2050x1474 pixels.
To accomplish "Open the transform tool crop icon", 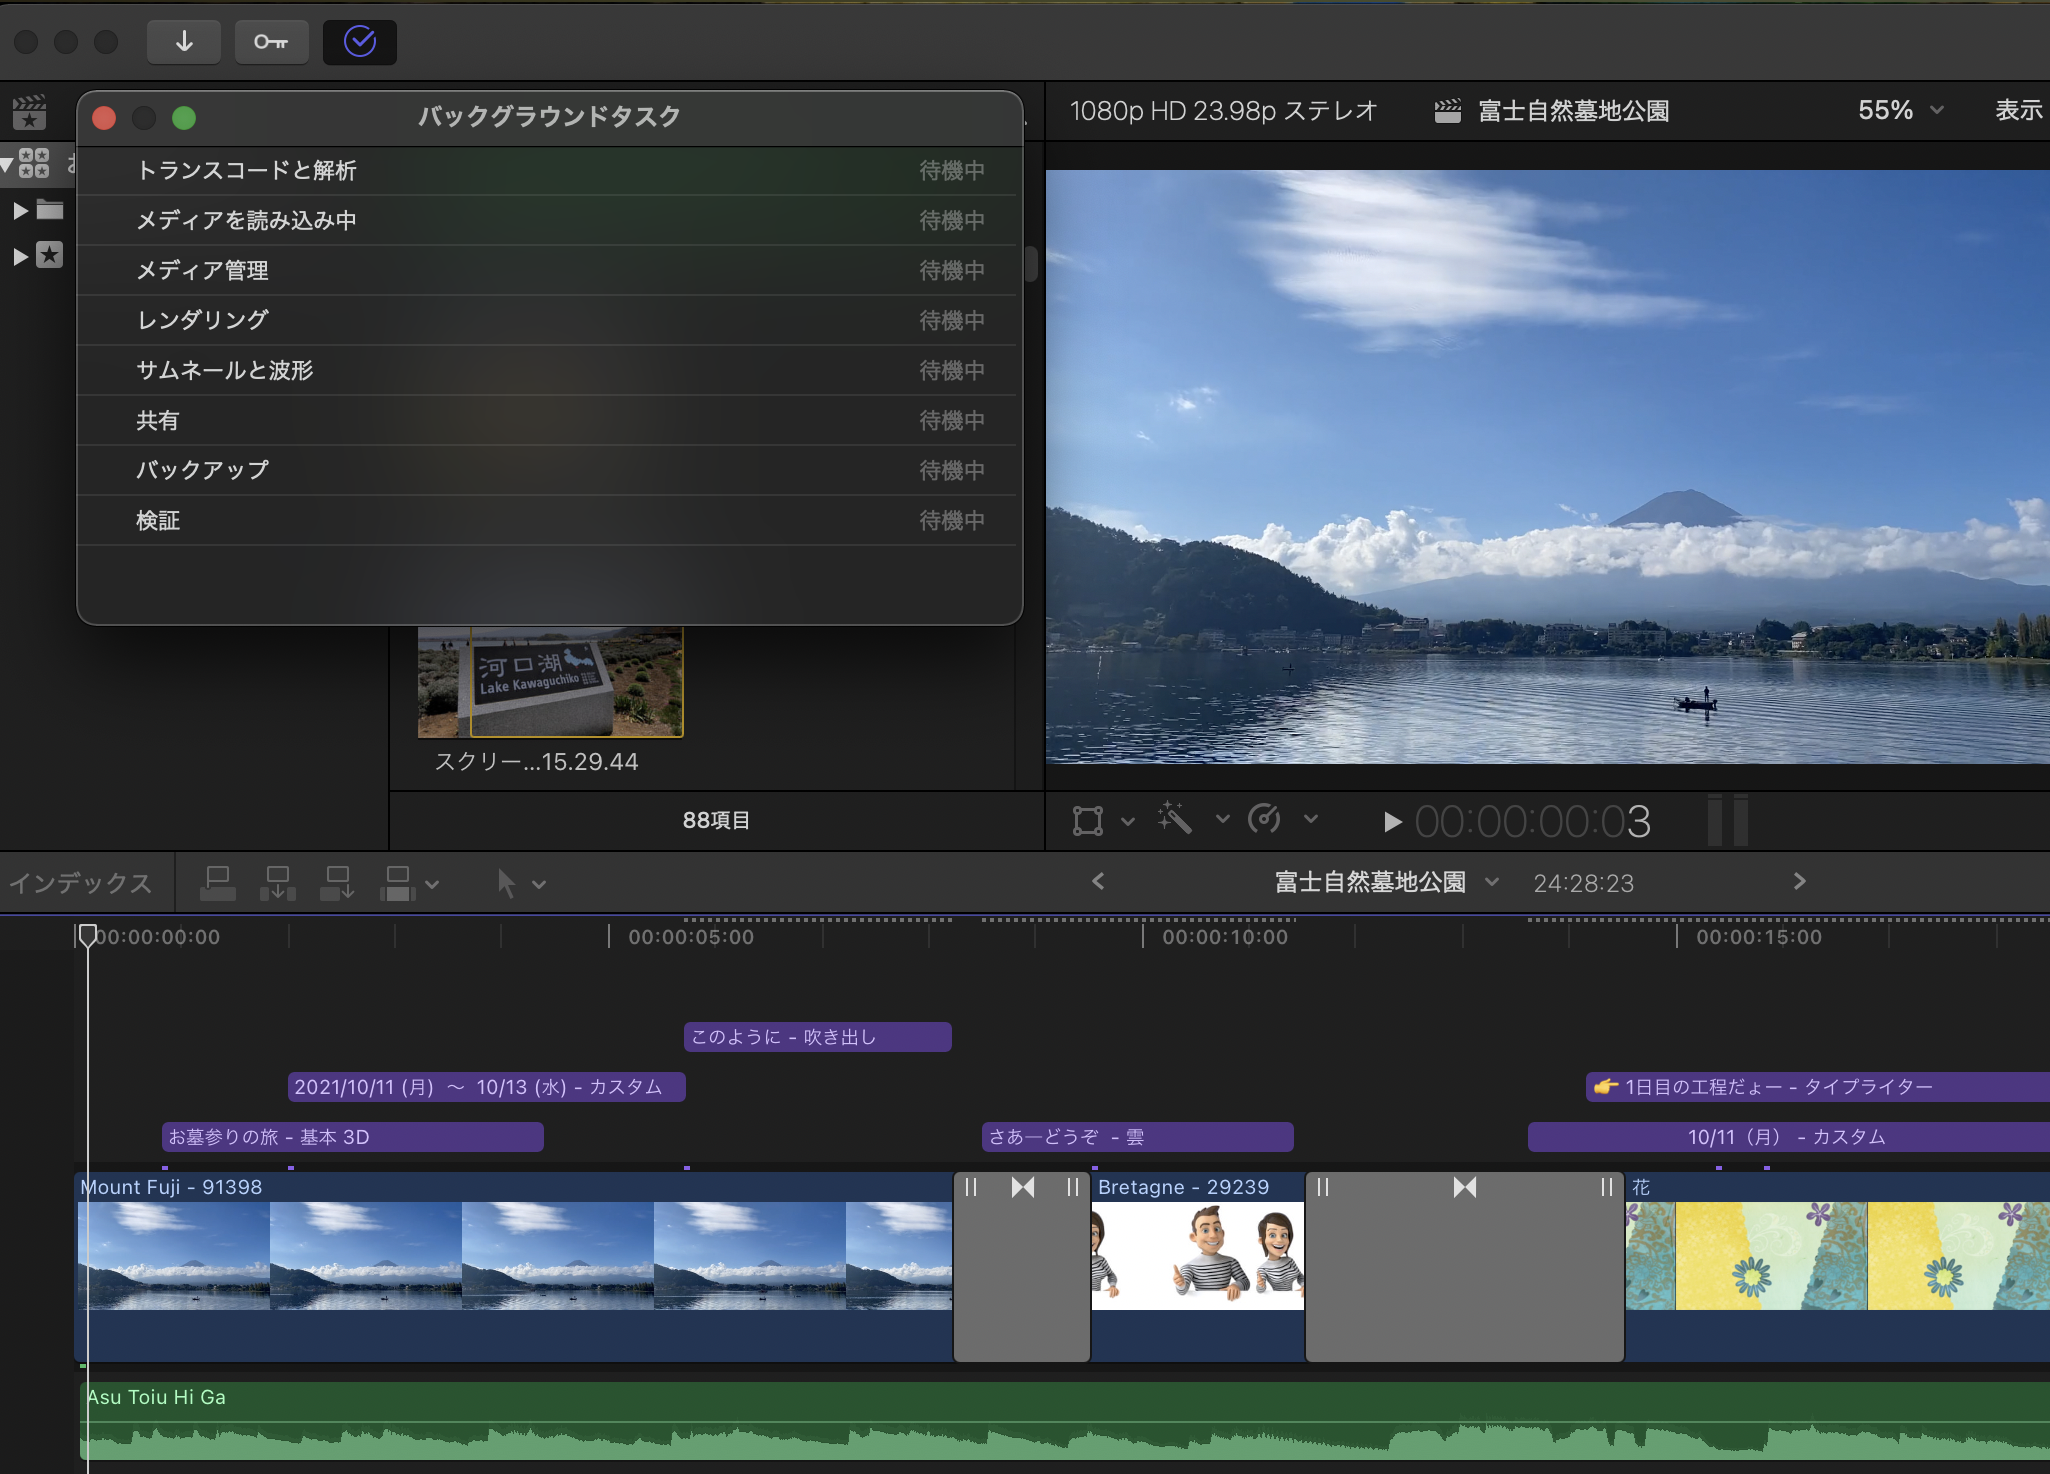I will click(1087, 821).
